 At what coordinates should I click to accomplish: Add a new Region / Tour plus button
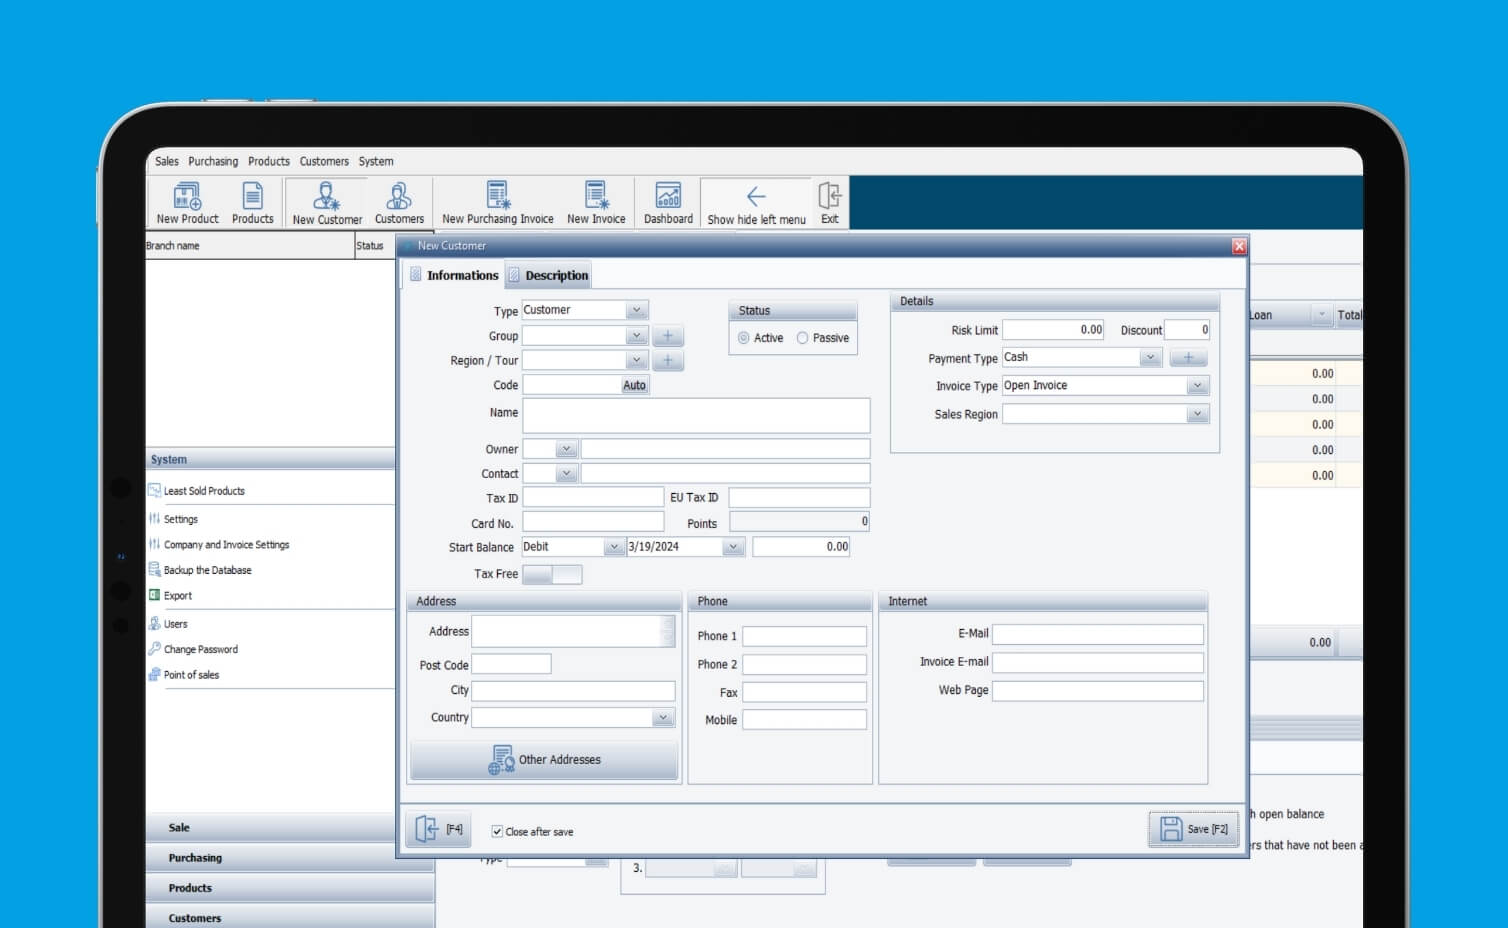pos(668,360)
